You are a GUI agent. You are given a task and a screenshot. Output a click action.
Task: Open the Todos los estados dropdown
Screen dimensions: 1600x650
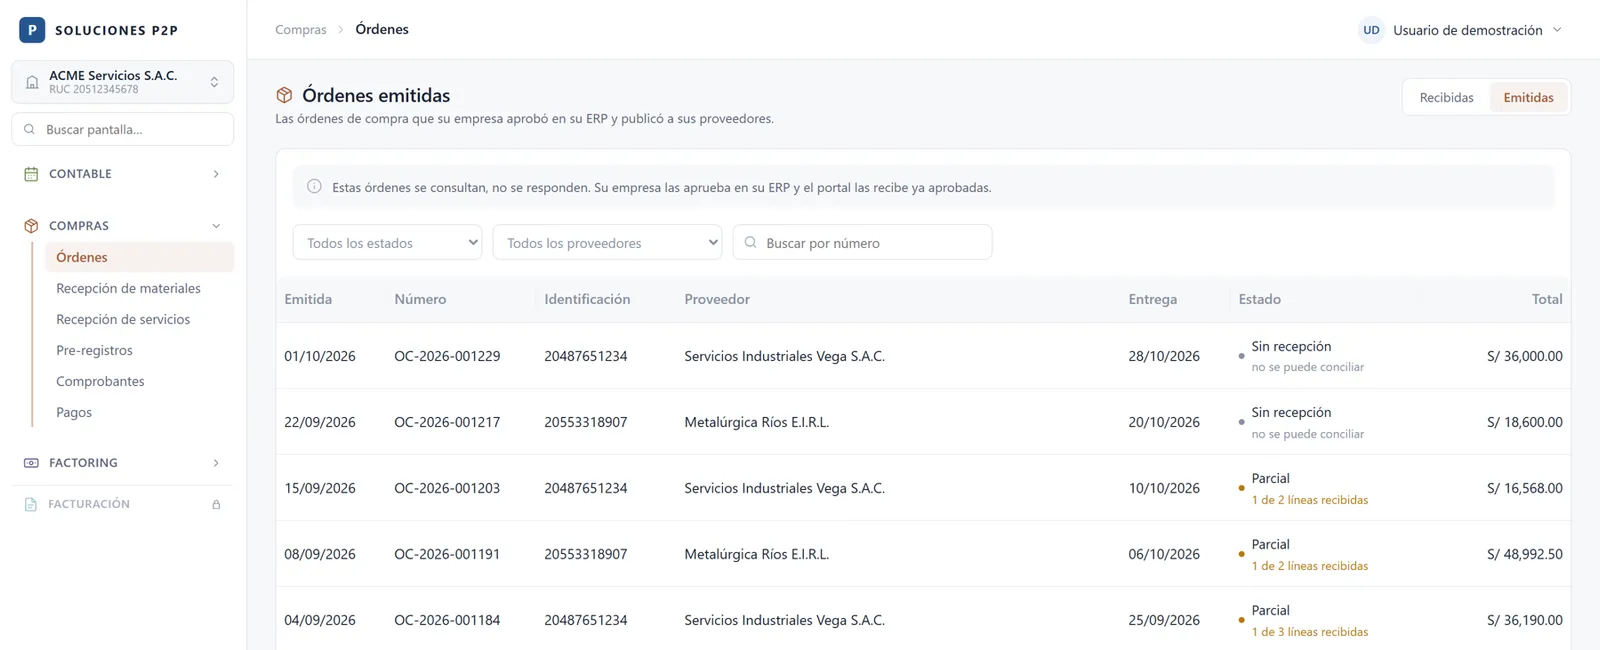[387, 242]
